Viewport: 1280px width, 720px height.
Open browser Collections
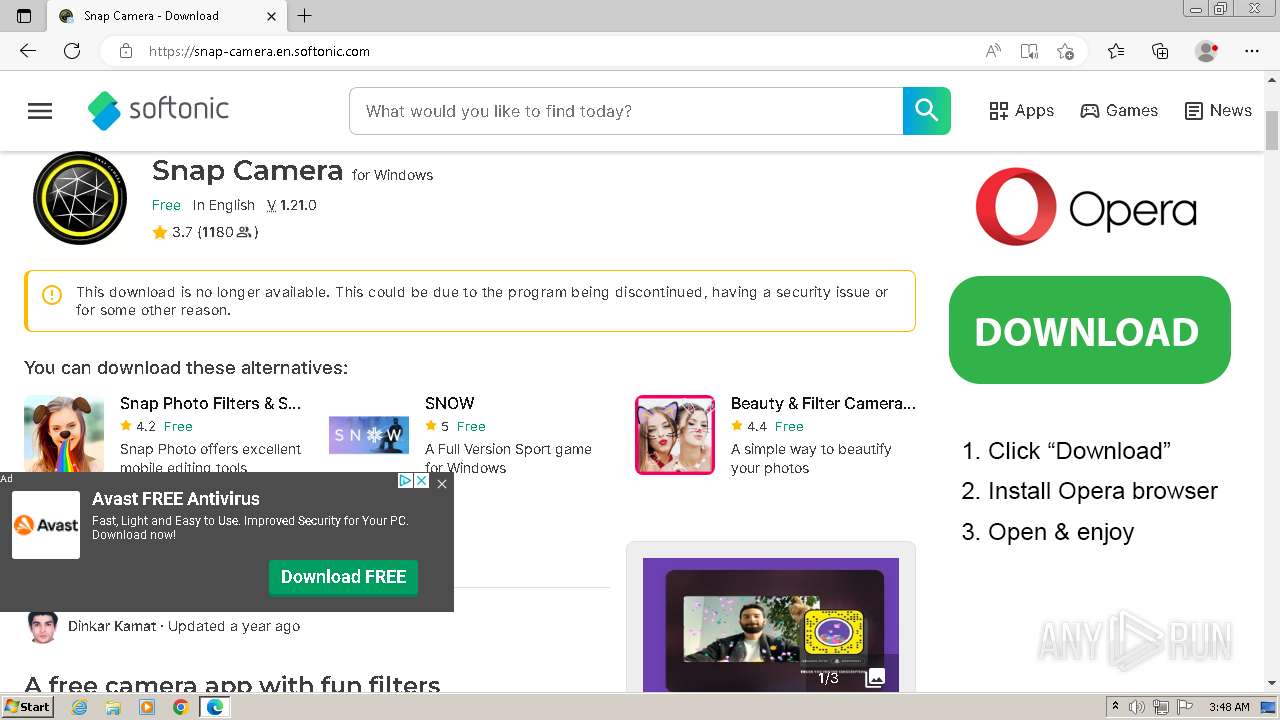click(1160, 51)
